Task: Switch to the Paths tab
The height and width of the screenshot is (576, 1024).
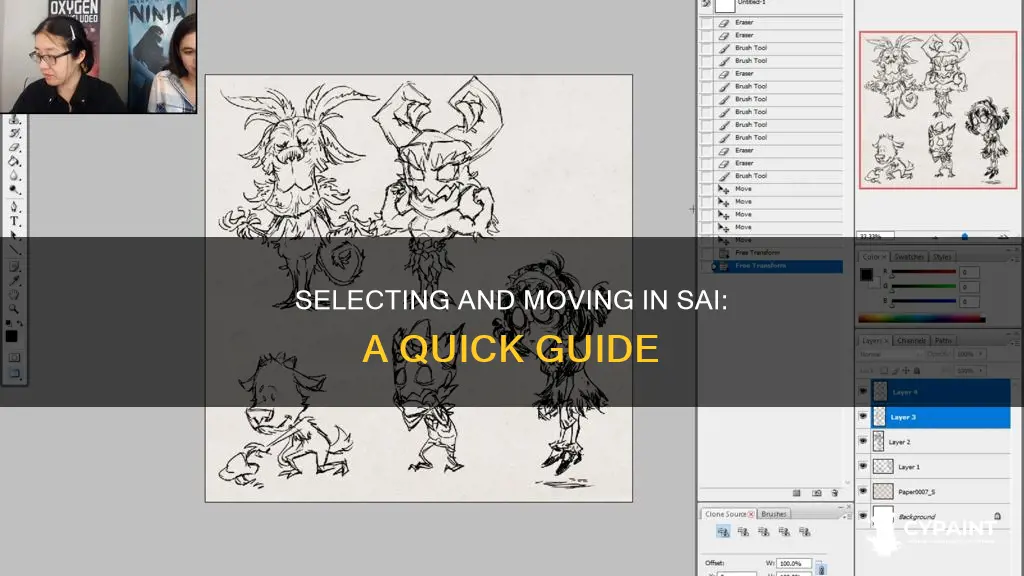Action: click(x=943, y=341)
